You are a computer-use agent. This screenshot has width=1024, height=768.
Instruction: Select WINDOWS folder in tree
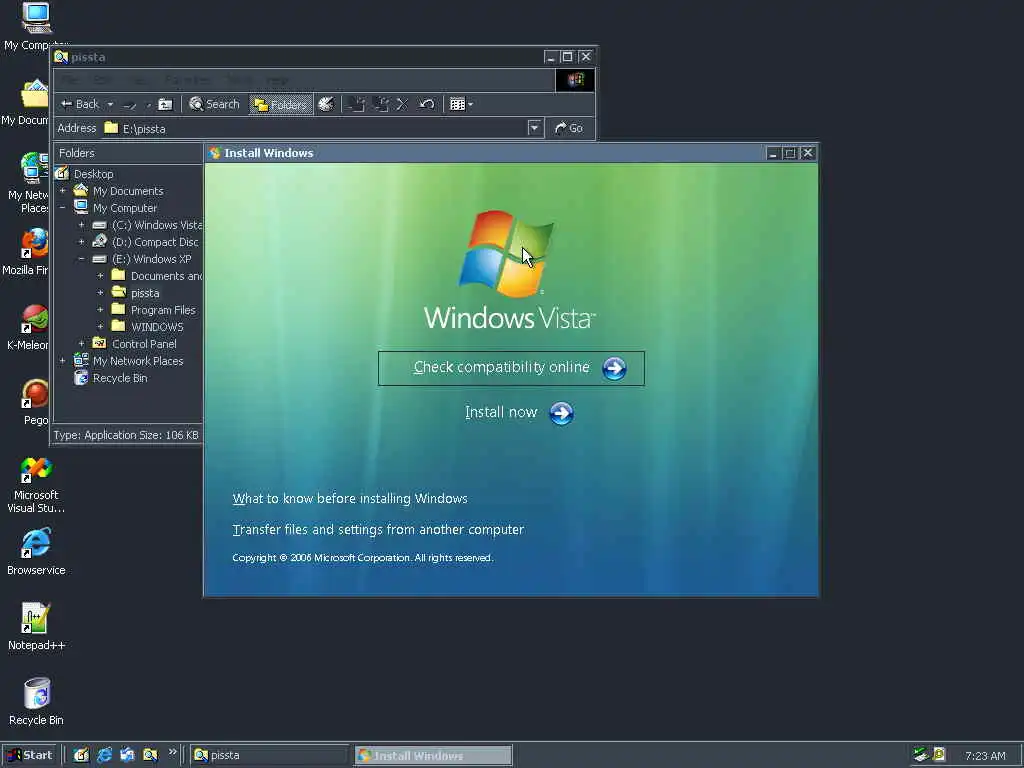(157, 327)
